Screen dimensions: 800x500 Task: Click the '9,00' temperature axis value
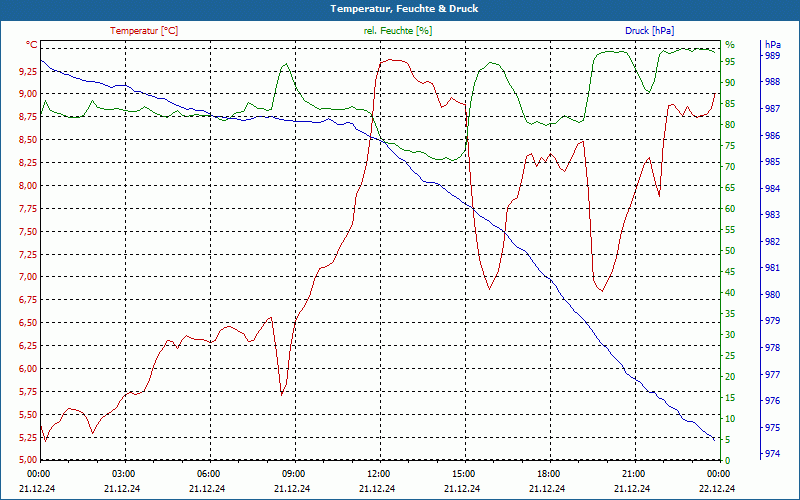[28, 93]
